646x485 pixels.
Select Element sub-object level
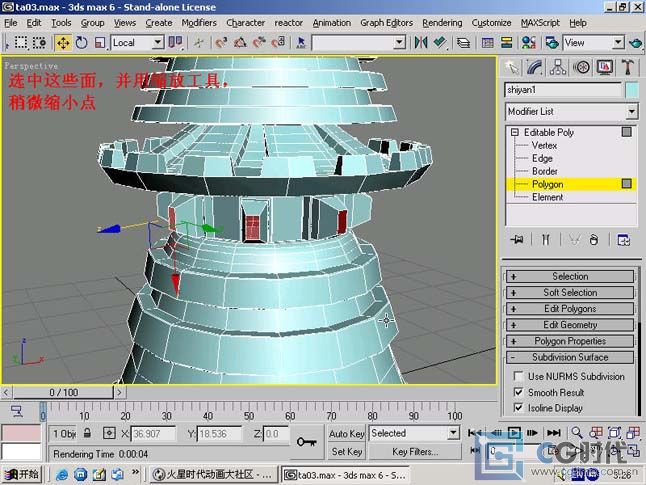547,197
